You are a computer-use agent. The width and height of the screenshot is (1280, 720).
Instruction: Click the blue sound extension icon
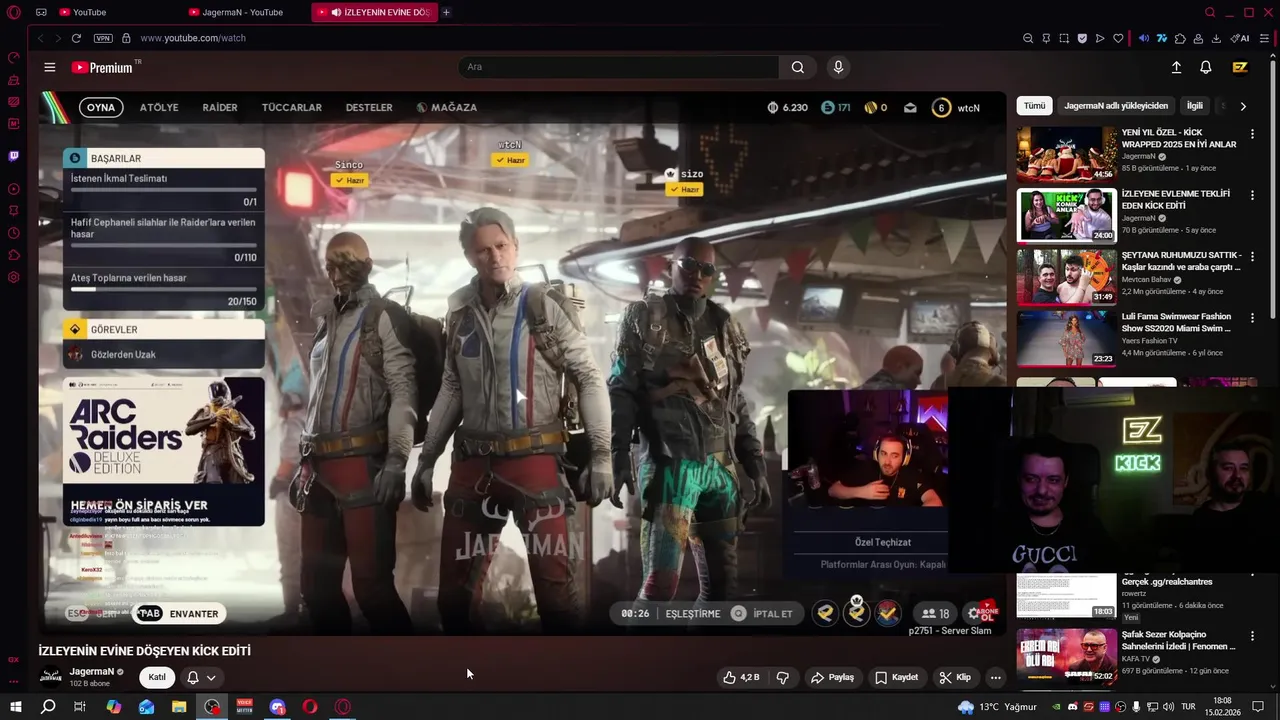pyautogui.click(x=1144, y=38)
